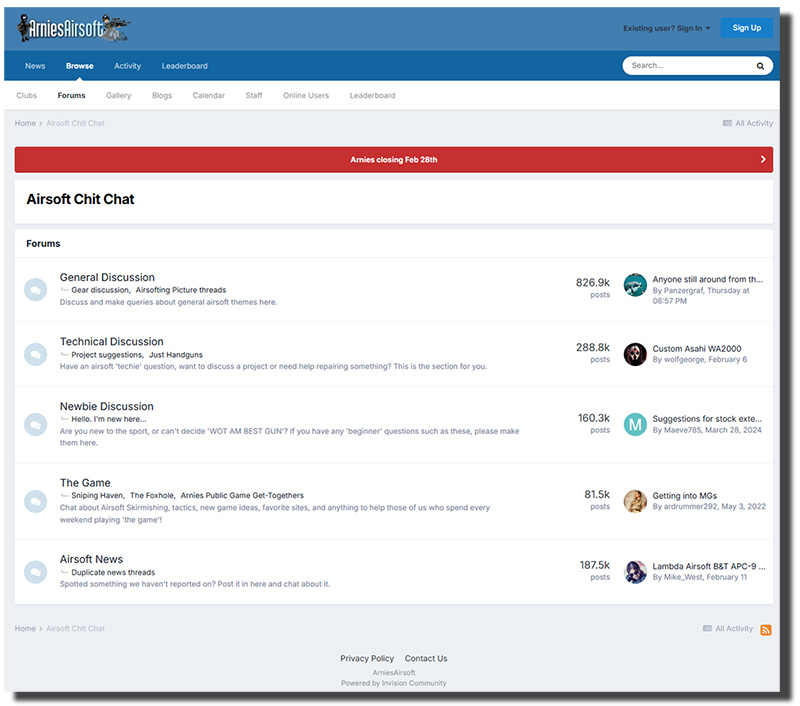Click the General Discussion forum bubble icon
This screenshot has width=800, height=706.
[x=35, y=290]
